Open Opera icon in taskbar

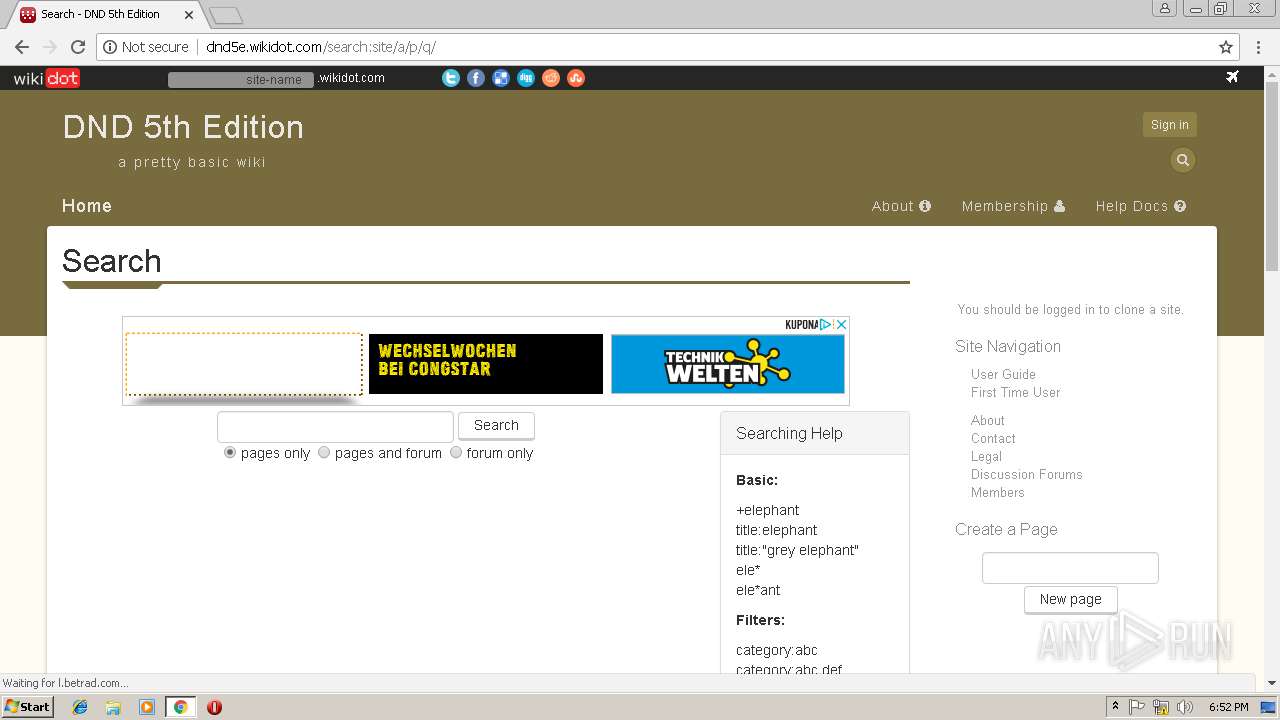(214, 707)
